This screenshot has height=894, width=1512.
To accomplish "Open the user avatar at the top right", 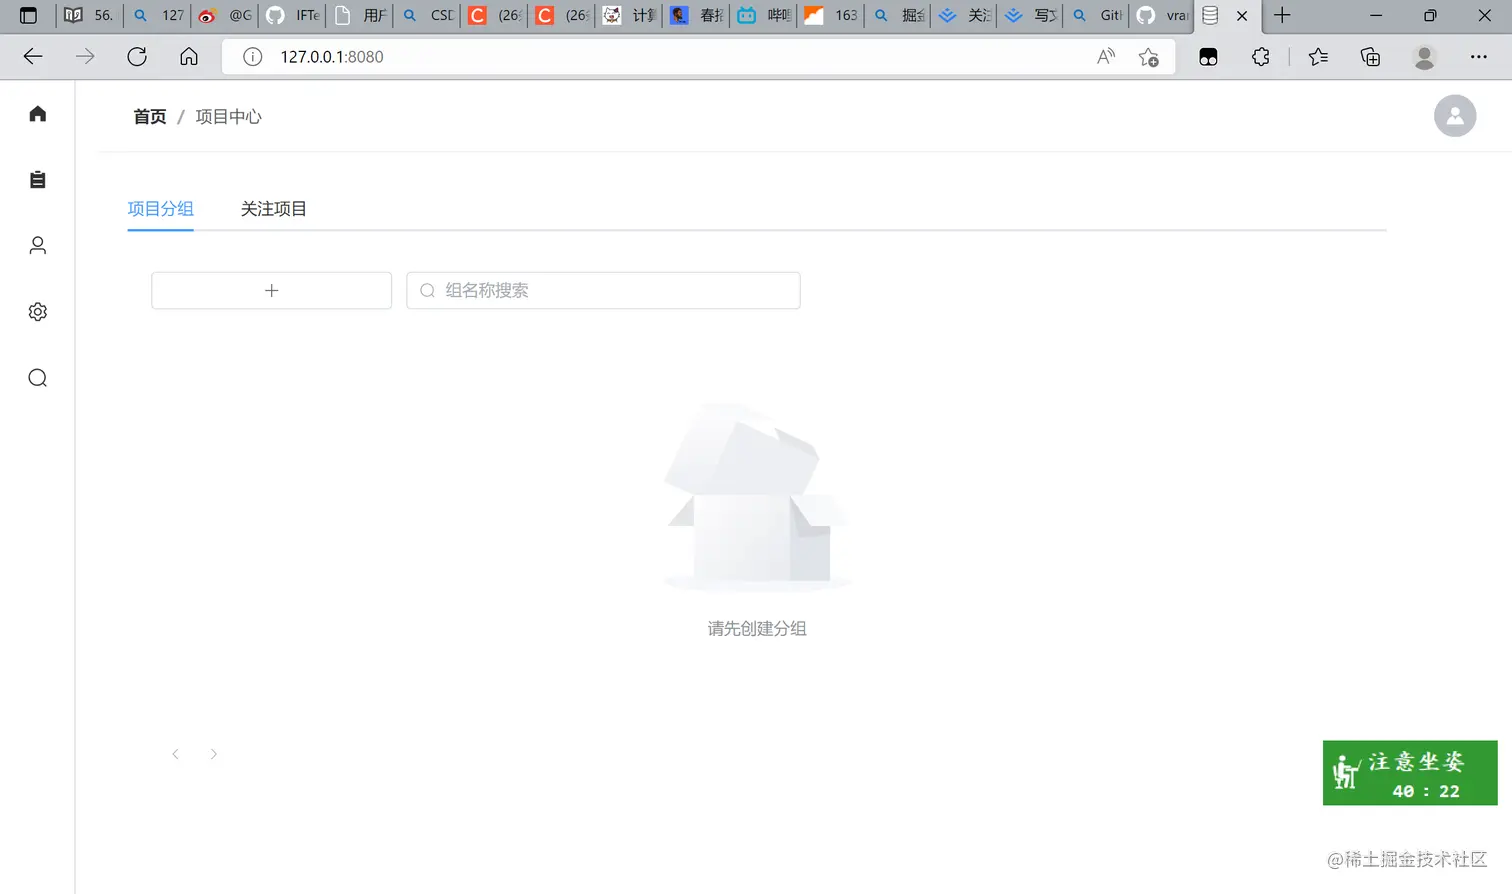I will click(1455, 116).
